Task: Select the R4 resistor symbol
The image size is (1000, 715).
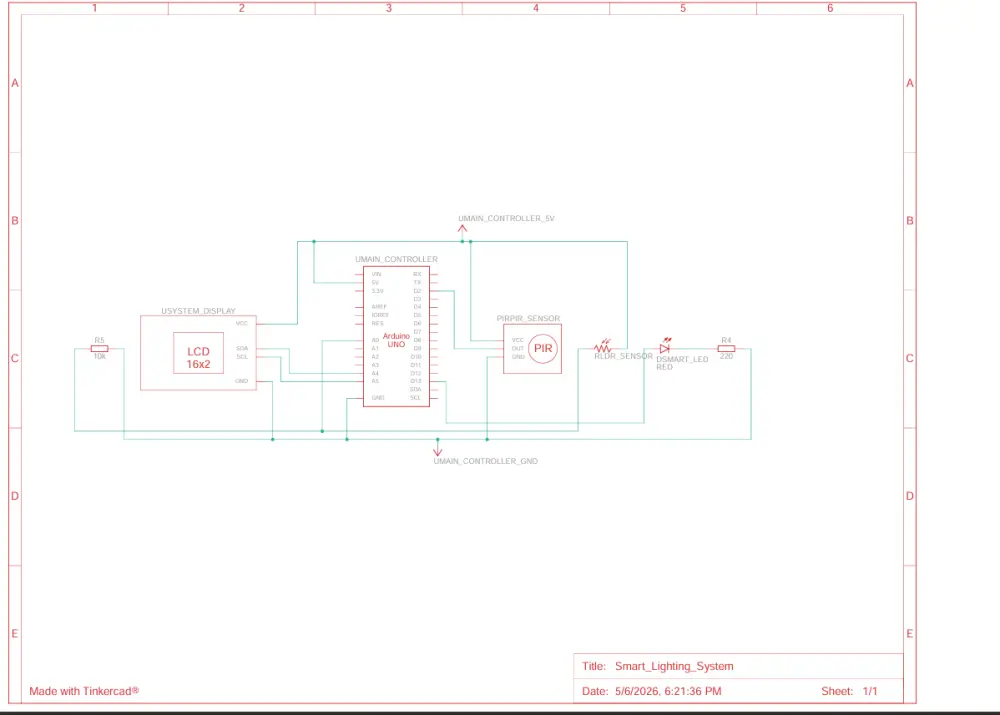Action: [x=726, y=349]
